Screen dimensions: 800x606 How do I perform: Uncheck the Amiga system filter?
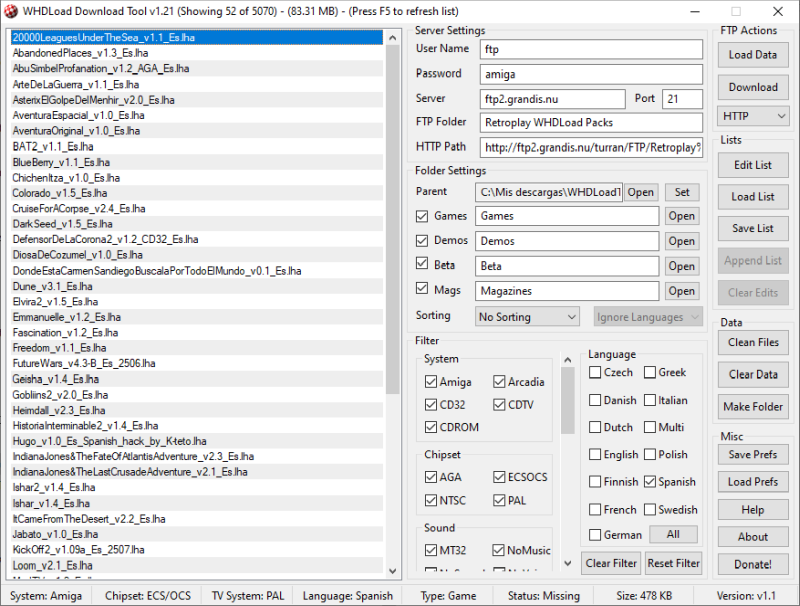(431, 382)
